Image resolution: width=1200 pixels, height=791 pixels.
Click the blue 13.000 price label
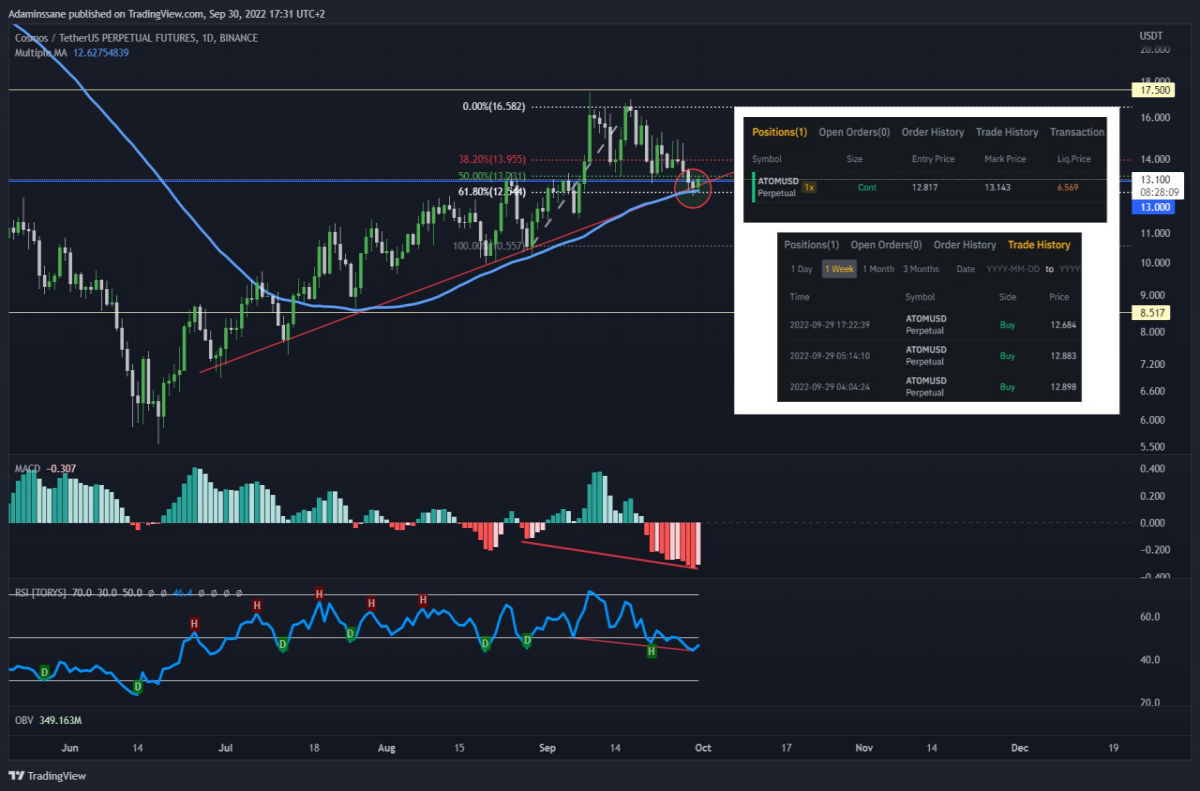point(1155,206)
